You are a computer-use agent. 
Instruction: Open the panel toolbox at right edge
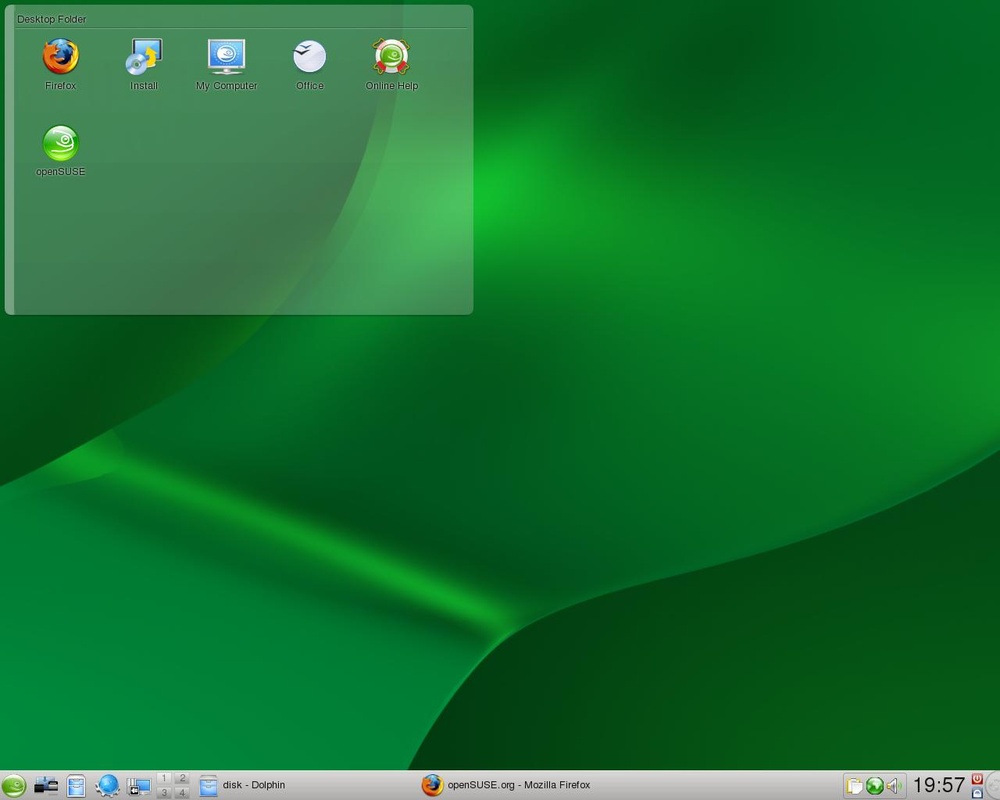(994, 785)
